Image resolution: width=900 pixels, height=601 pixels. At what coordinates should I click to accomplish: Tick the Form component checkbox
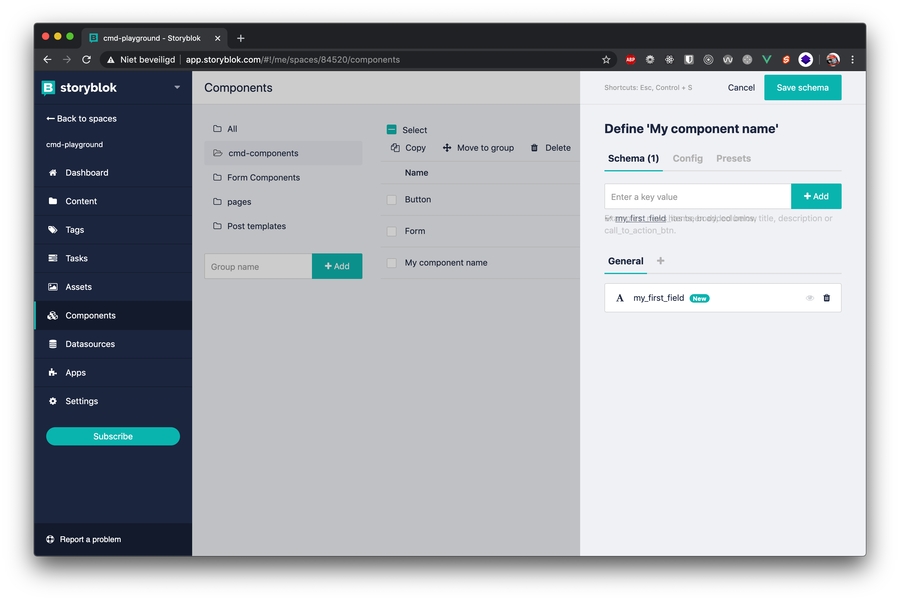click(392, 231)
